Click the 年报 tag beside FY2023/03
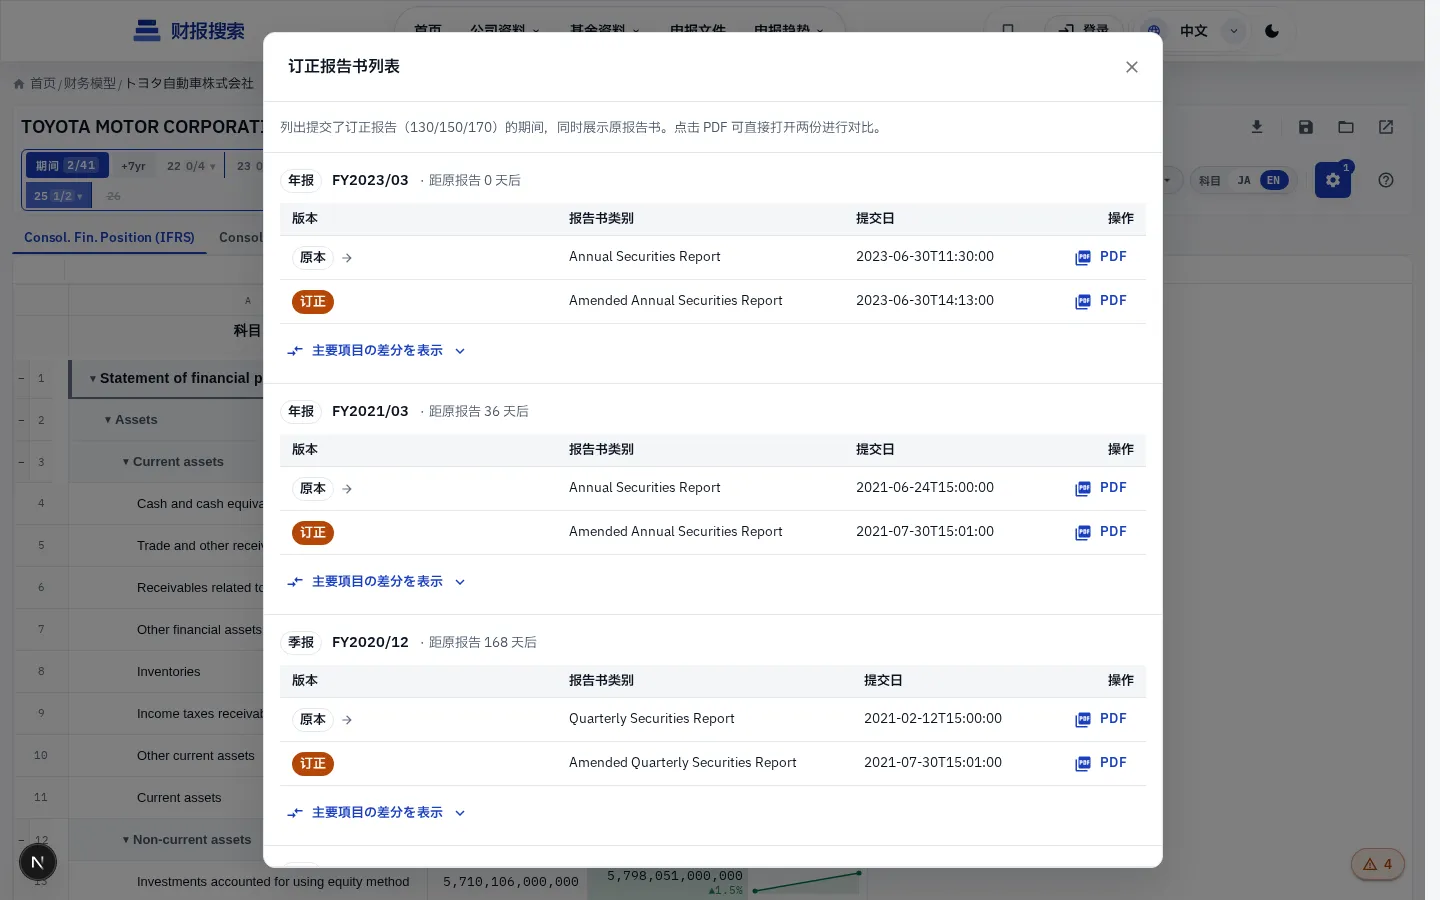Image resolution: width=1440 pixels, height=900 pixels. point(301,181)
